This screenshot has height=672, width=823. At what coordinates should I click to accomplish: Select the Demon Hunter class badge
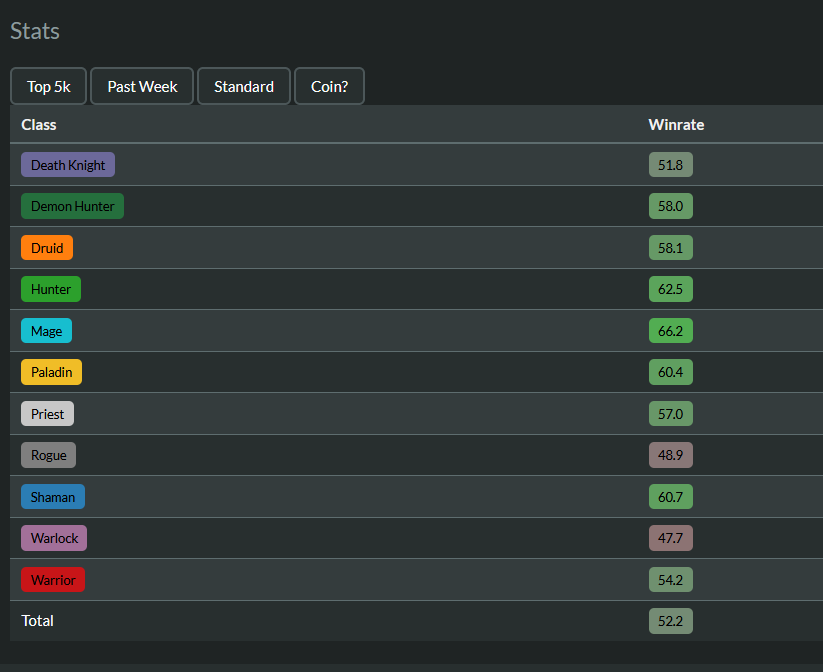(x=72, y=207)
